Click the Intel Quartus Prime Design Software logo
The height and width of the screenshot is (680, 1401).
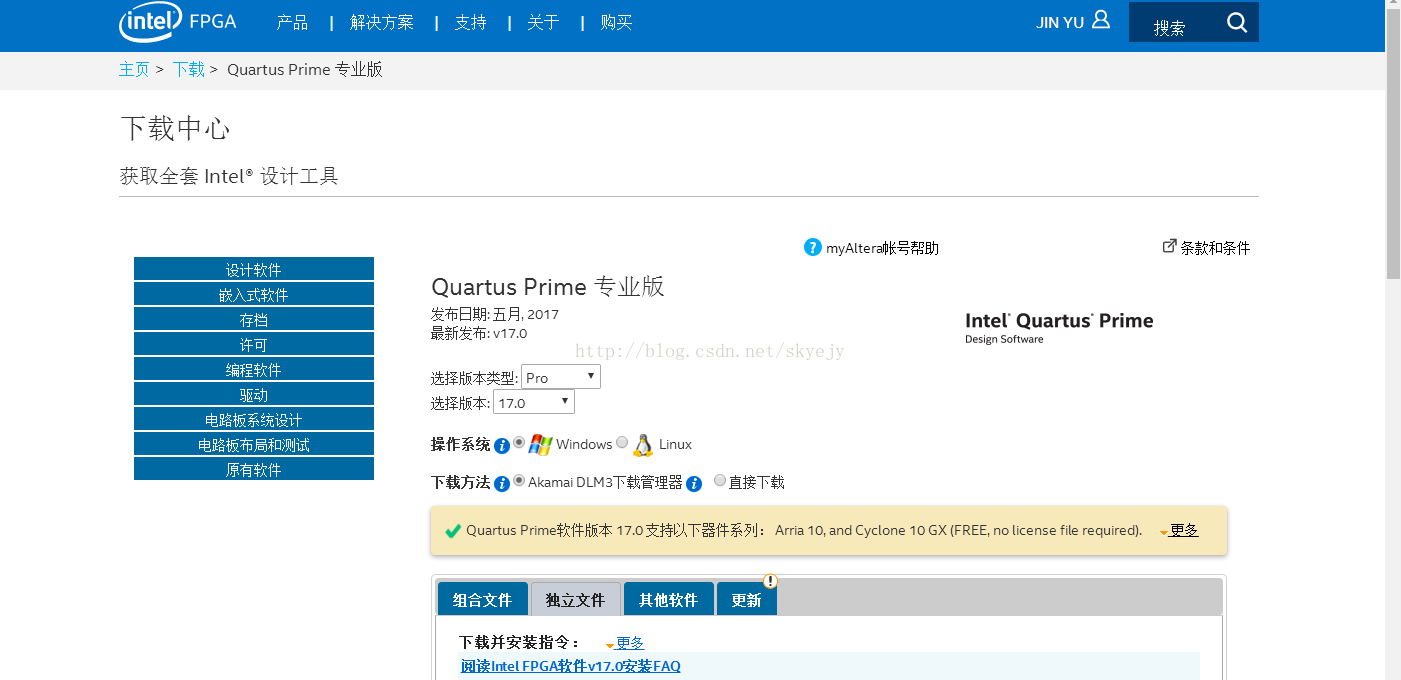pos(1059,327)
